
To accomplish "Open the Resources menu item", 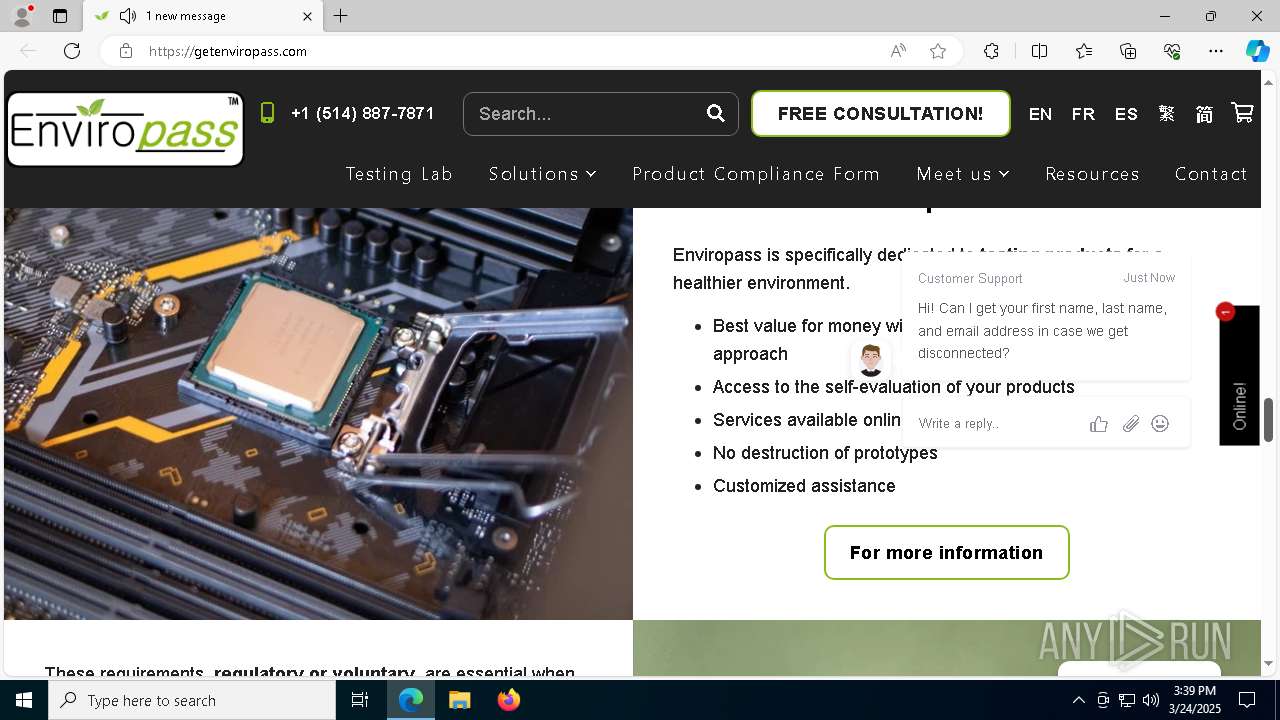I will (1092, 174).
